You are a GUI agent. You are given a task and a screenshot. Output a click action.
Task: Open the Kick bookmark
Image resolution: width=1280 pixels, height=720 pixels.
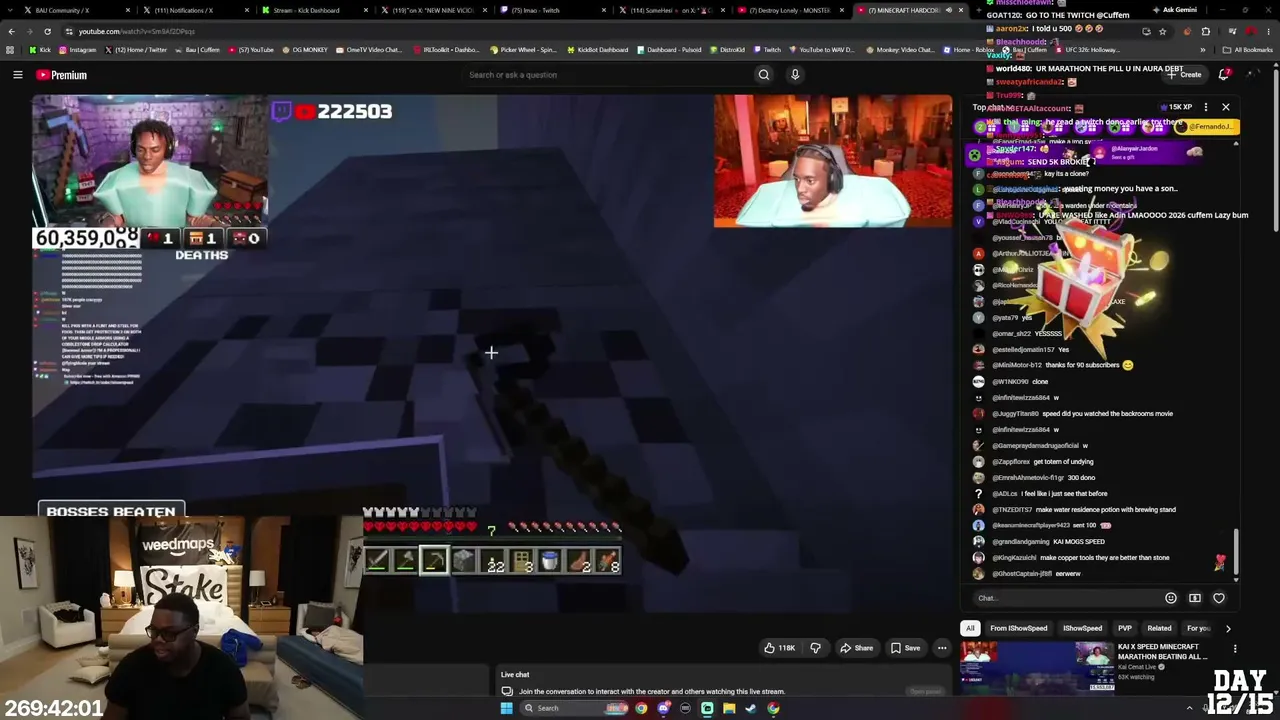[x=40, y=50]
